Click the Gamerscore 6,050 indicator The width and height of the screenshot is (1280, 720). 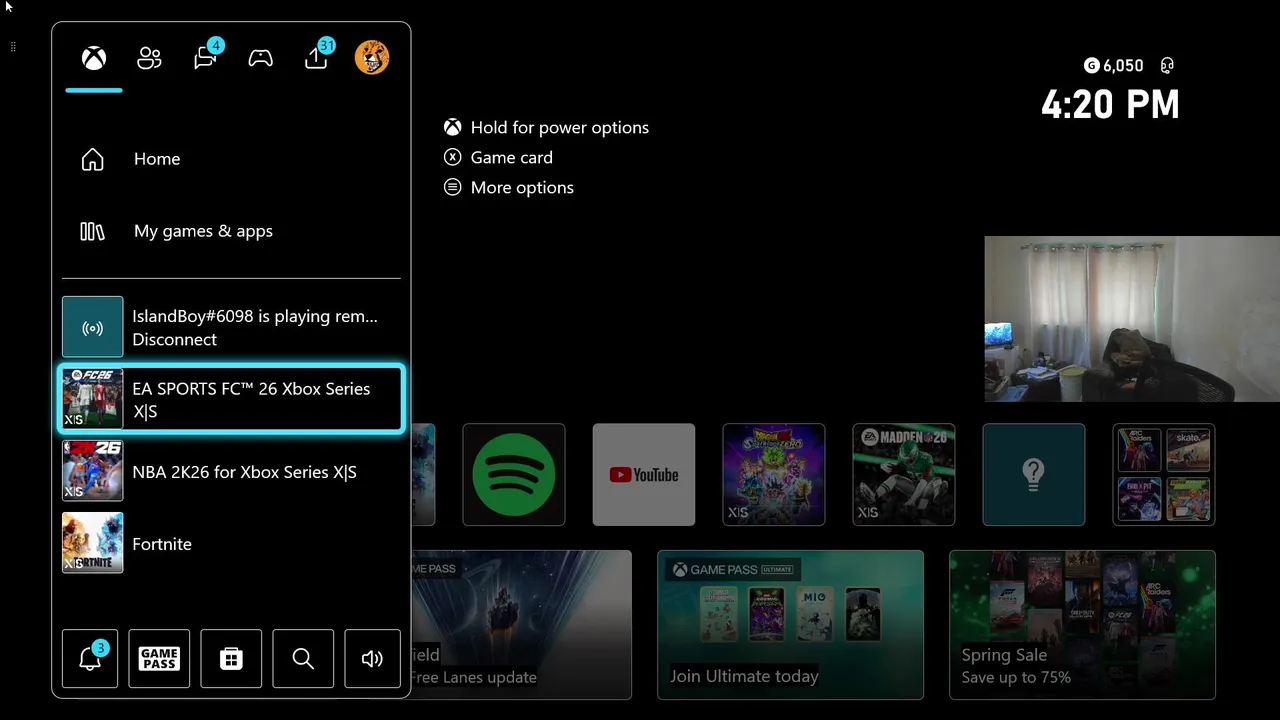(x=1113, y=66)
